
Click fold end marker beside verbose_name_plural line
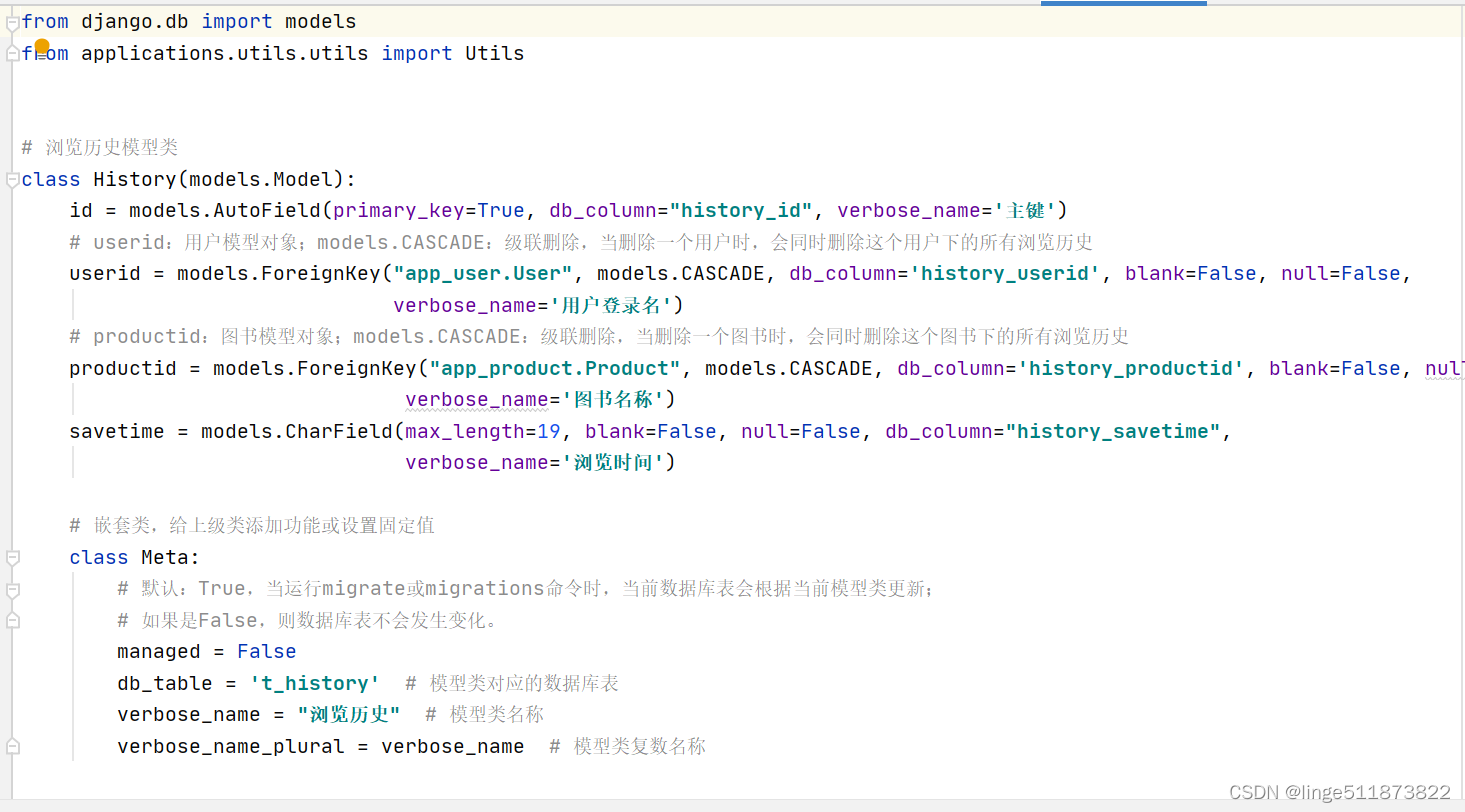[12, 746]
